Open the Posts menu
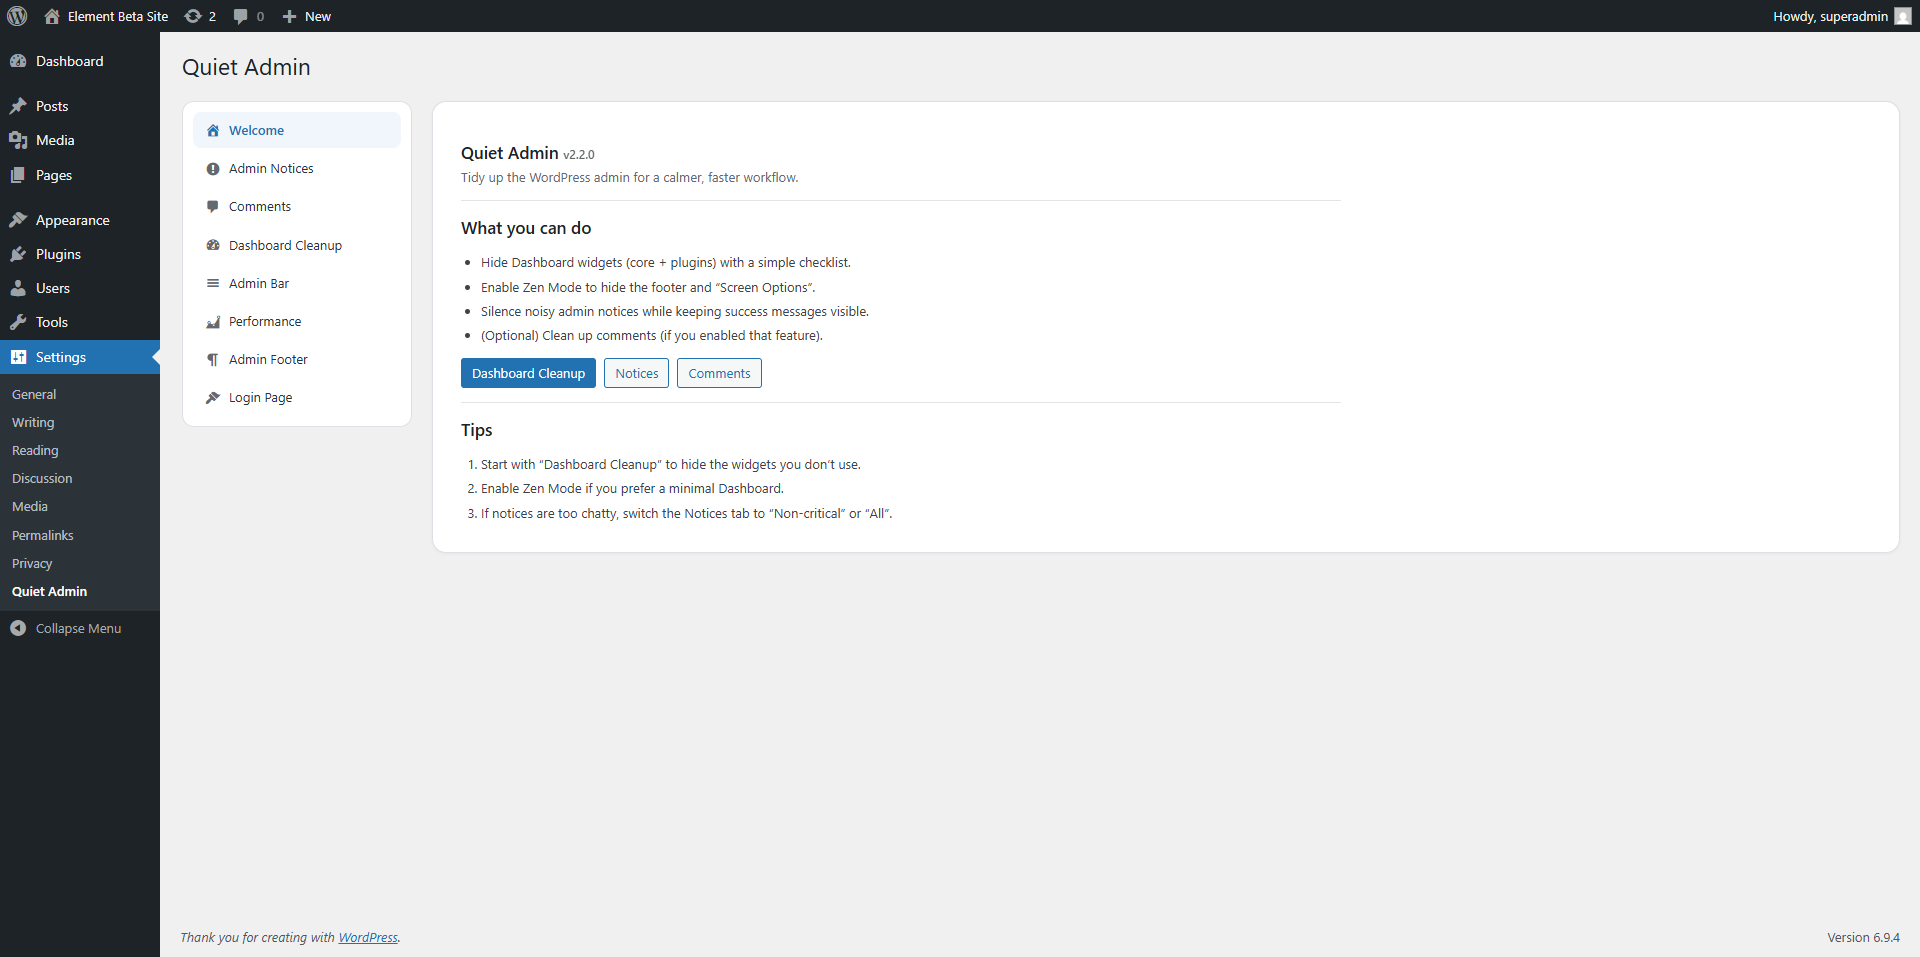 point(80,106)
